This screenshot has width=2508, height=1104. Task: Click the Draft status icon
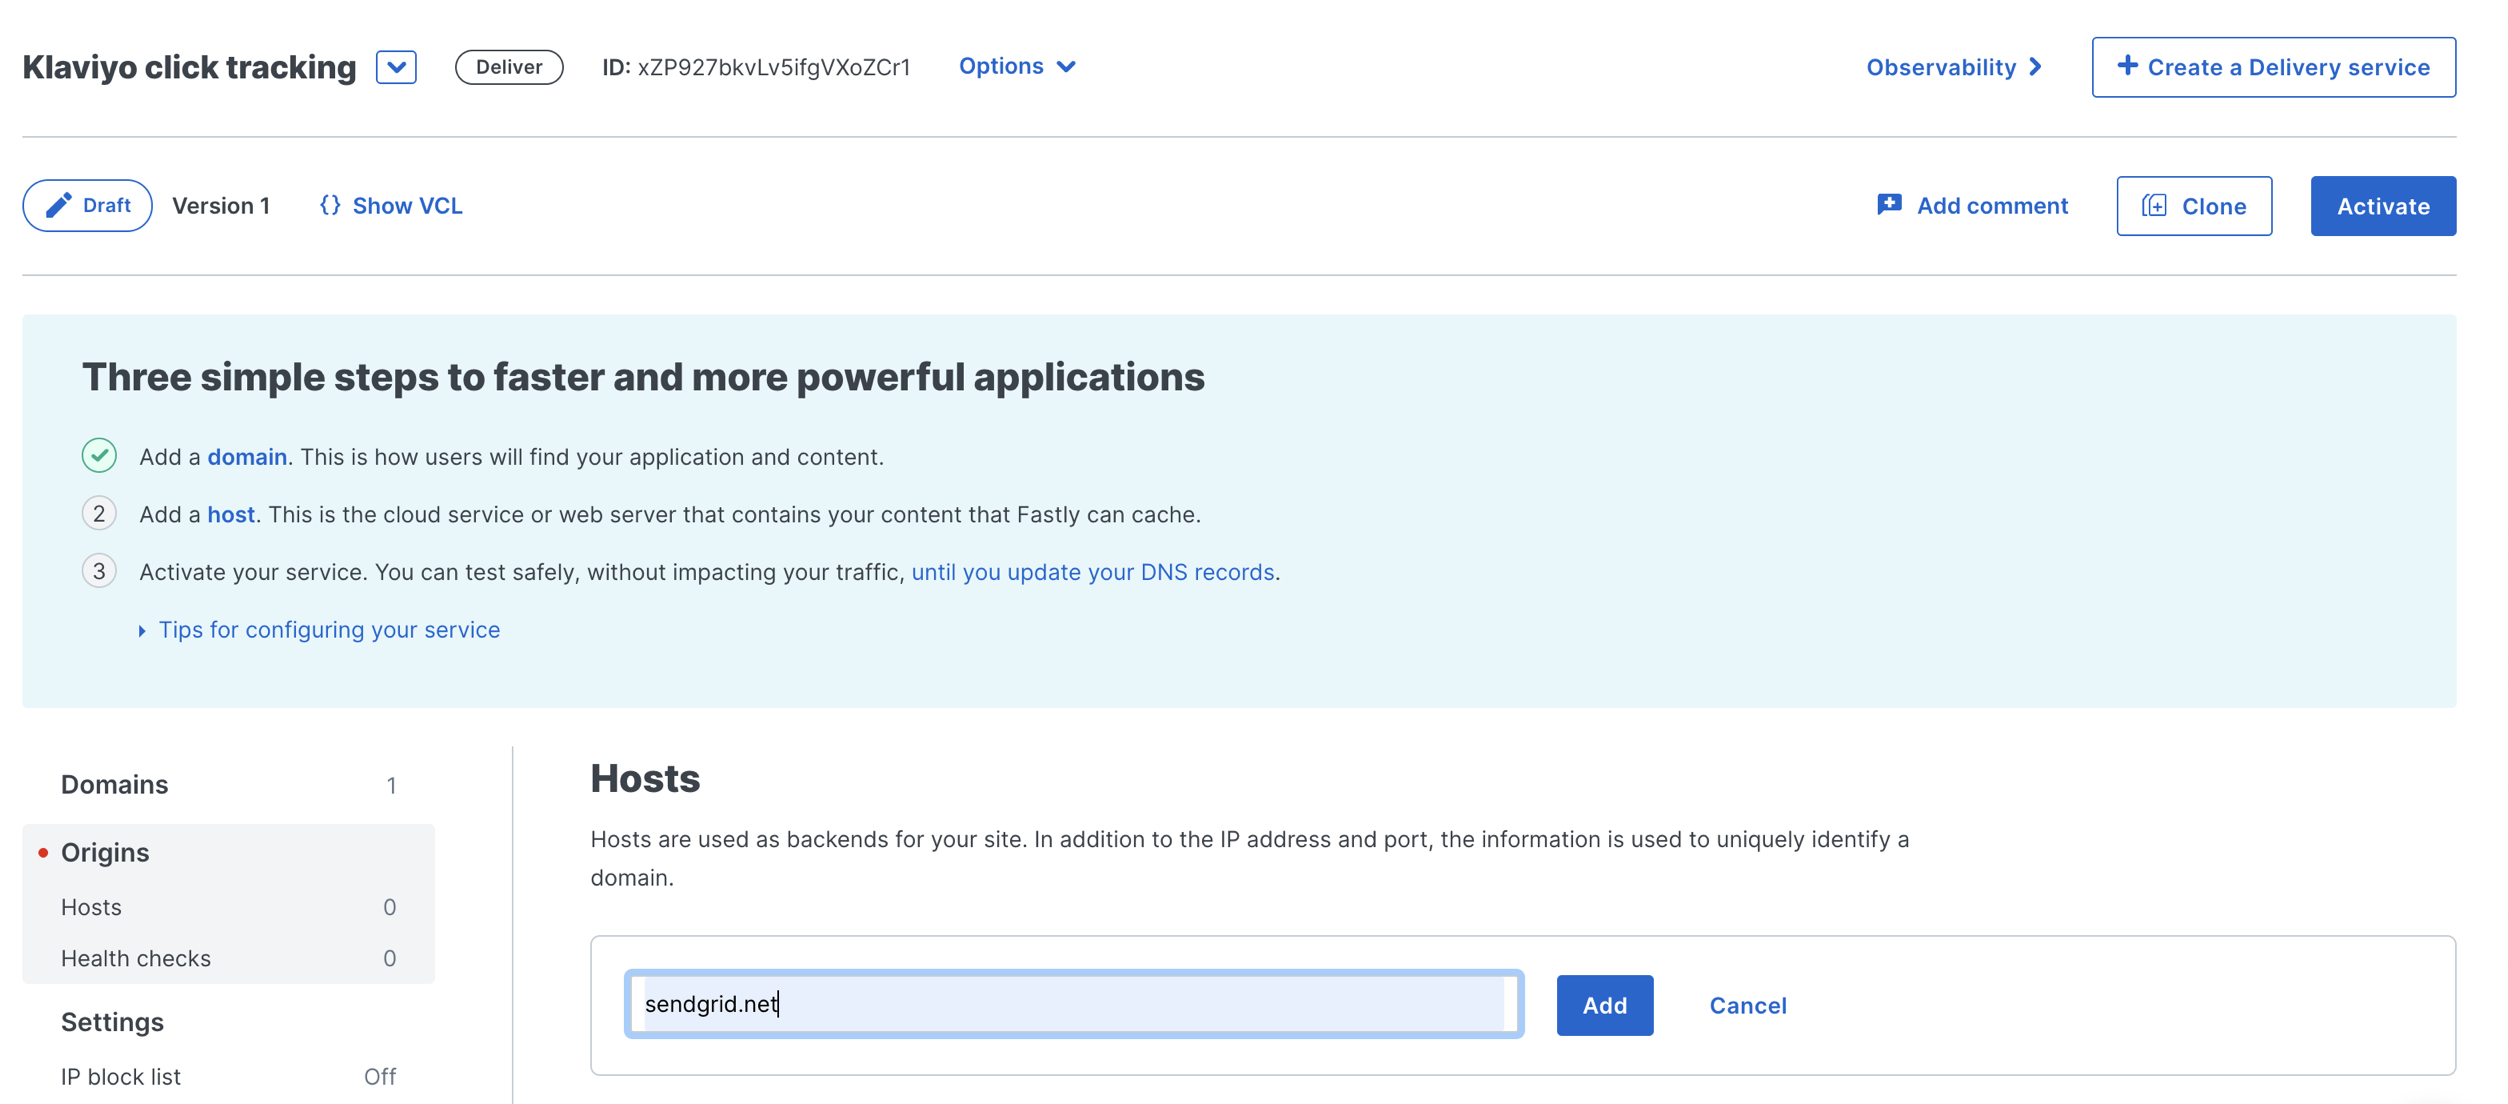coord(59,205)
